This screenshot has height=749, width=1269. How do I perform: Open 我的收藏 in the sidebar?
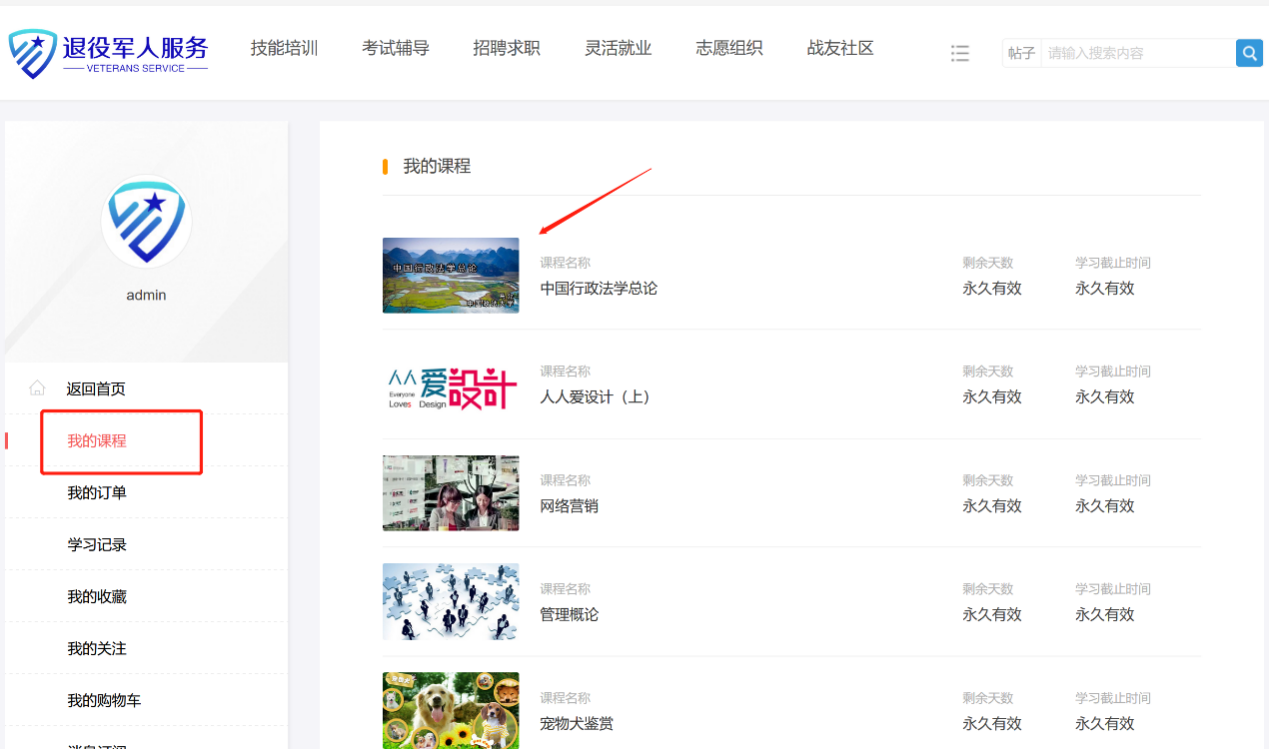[x=97, y=597]
